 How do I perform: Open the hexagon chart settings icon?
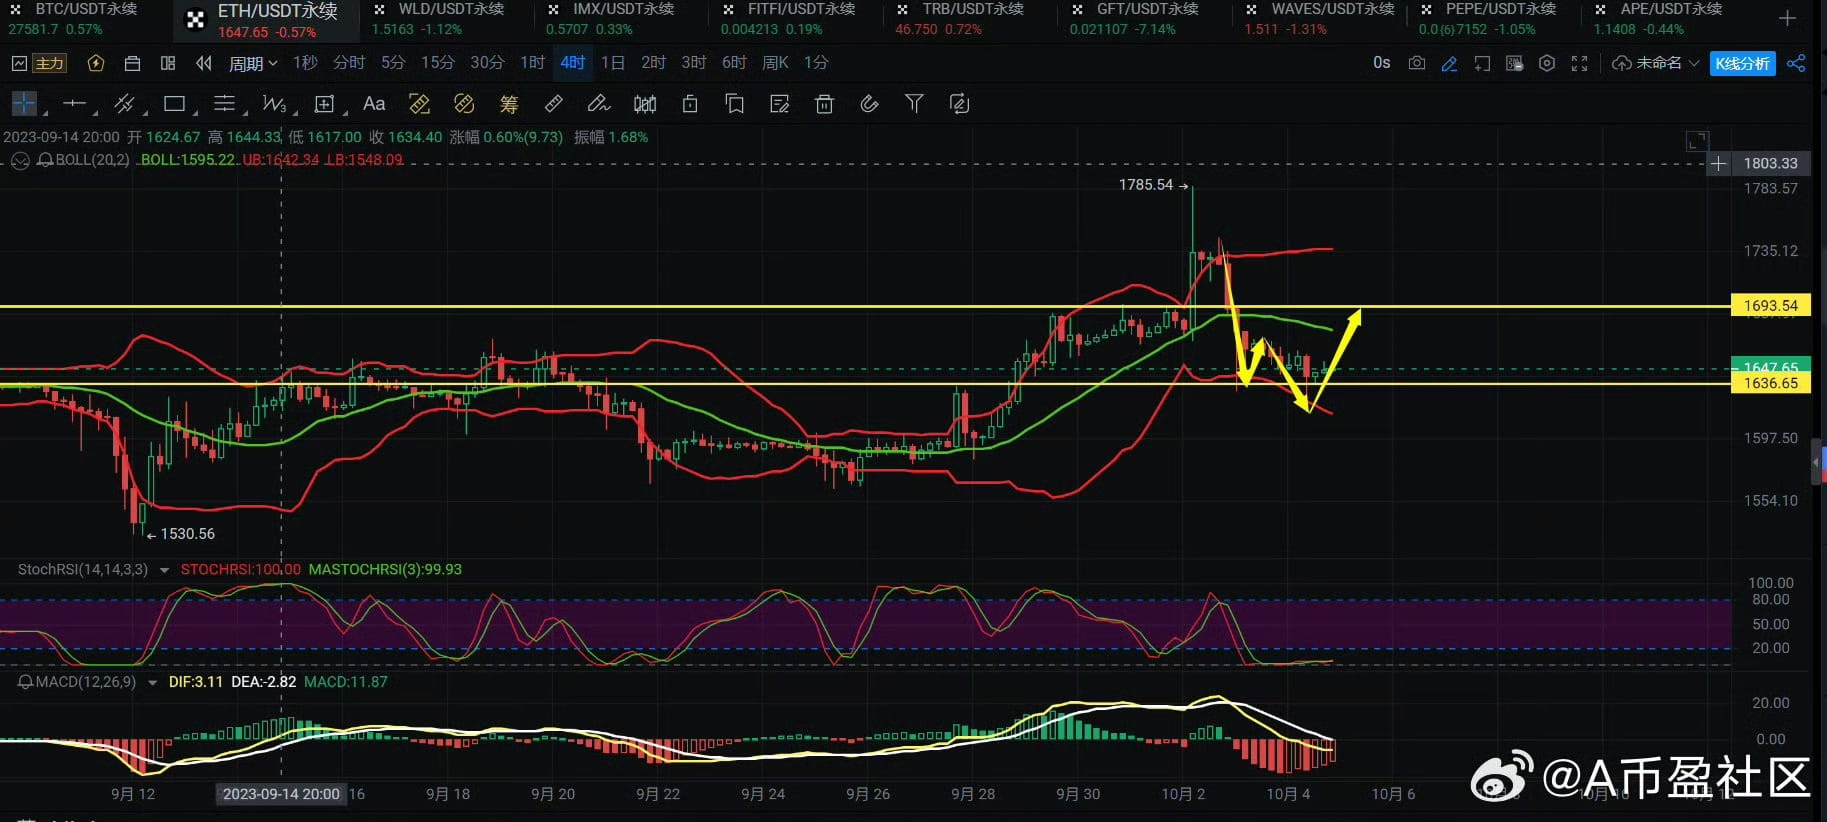(x=1547, y=63)
